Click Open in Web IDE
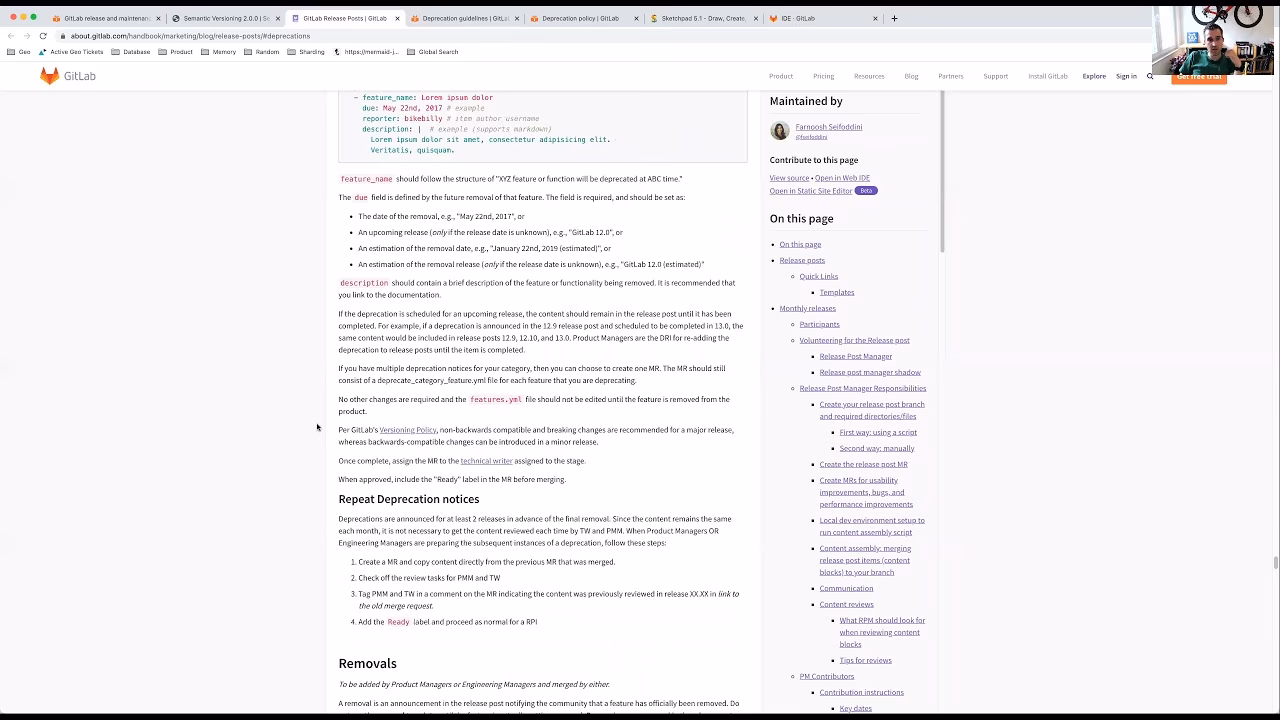Image resolution: width=1280 pixels, height=720 pixels. click(842, 178)
